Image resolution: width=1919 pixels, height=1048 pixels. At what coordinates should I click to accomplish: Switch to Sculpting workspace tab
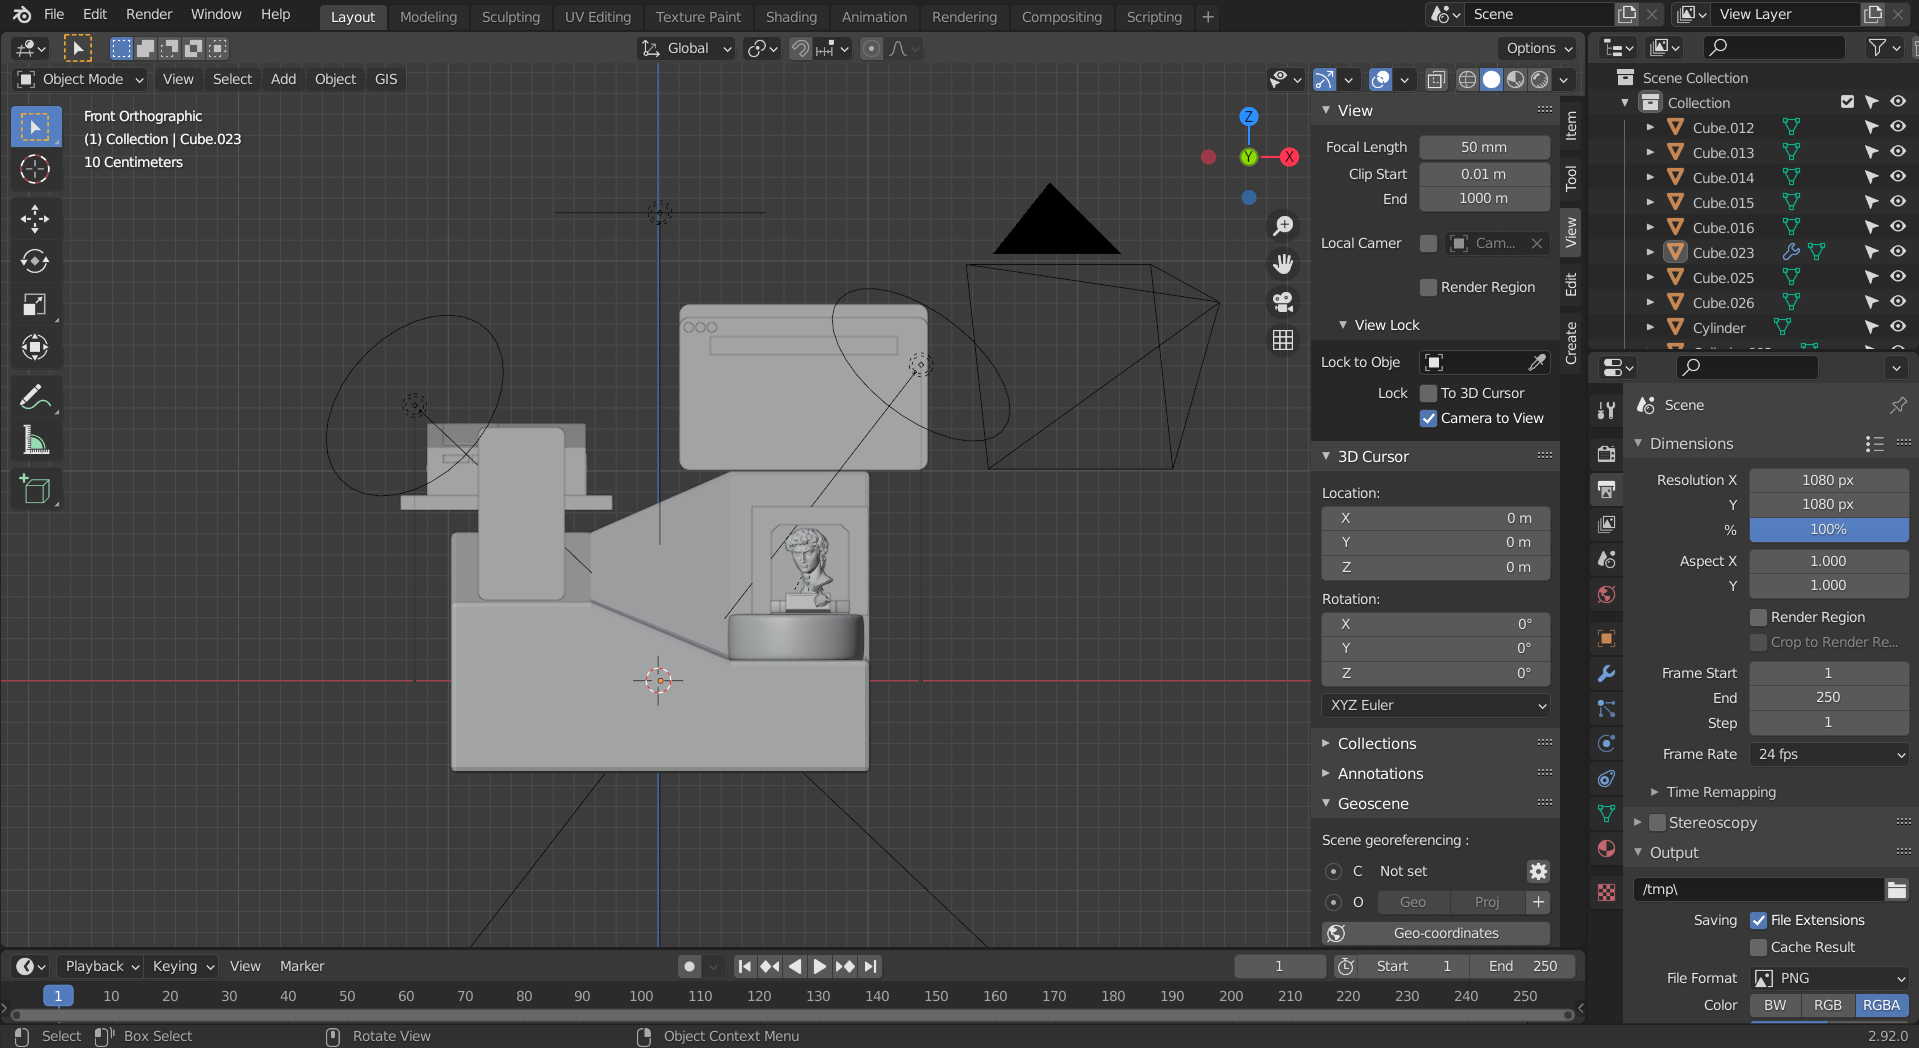(x=510, y=17)
